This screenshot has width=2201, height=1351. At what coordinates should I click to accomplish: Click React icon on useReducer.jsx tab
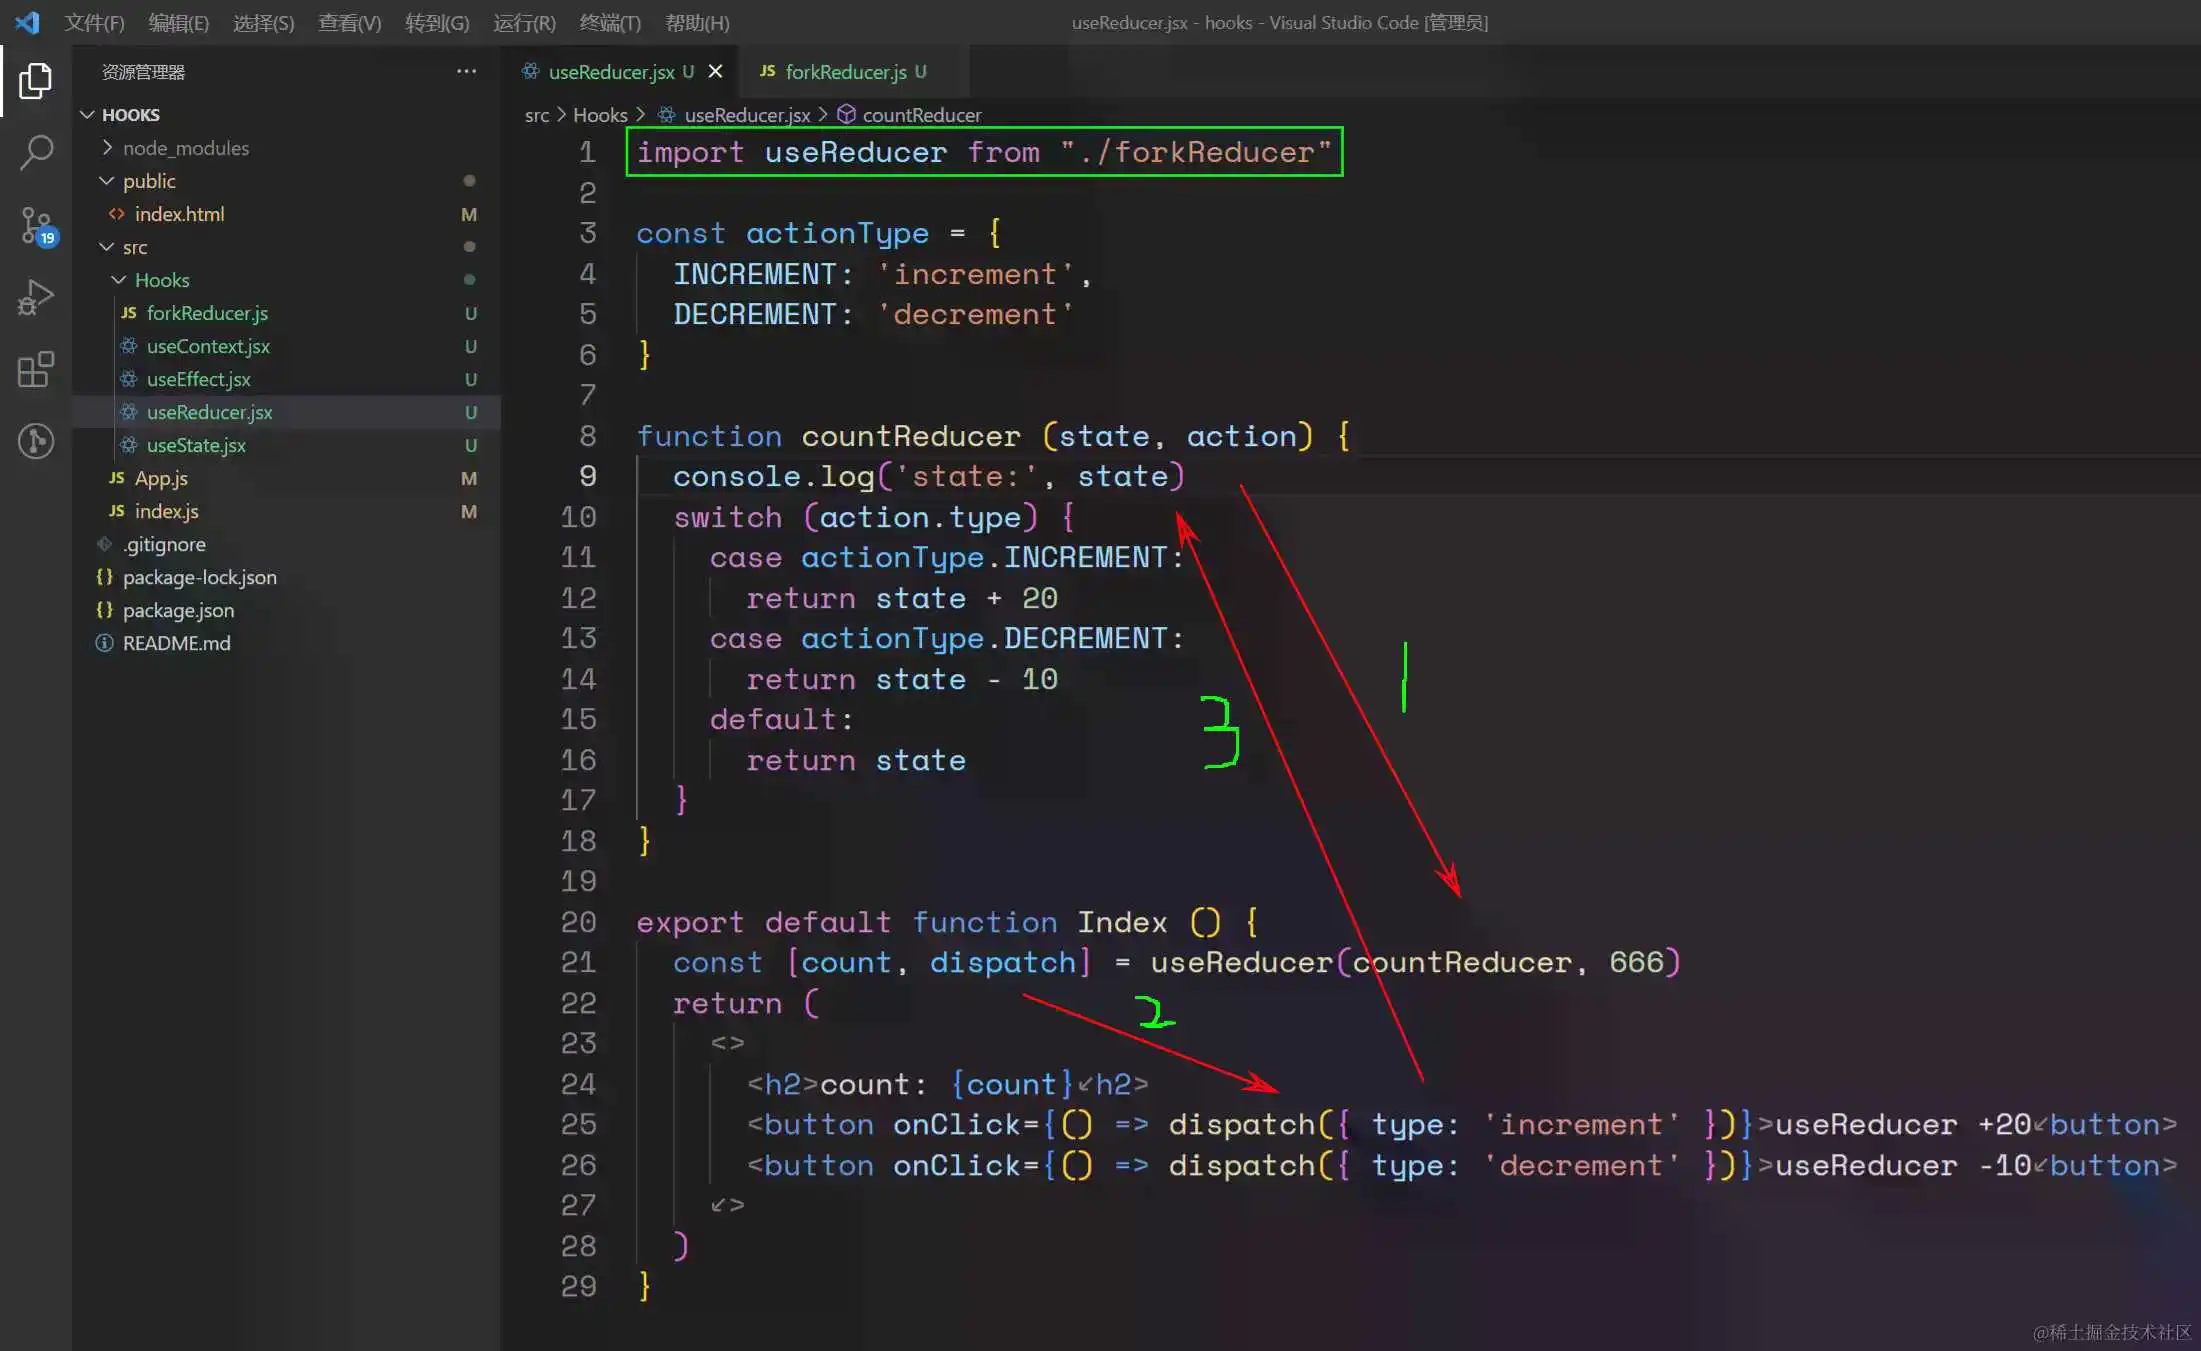pyautogui.click(x=531, y=71)
